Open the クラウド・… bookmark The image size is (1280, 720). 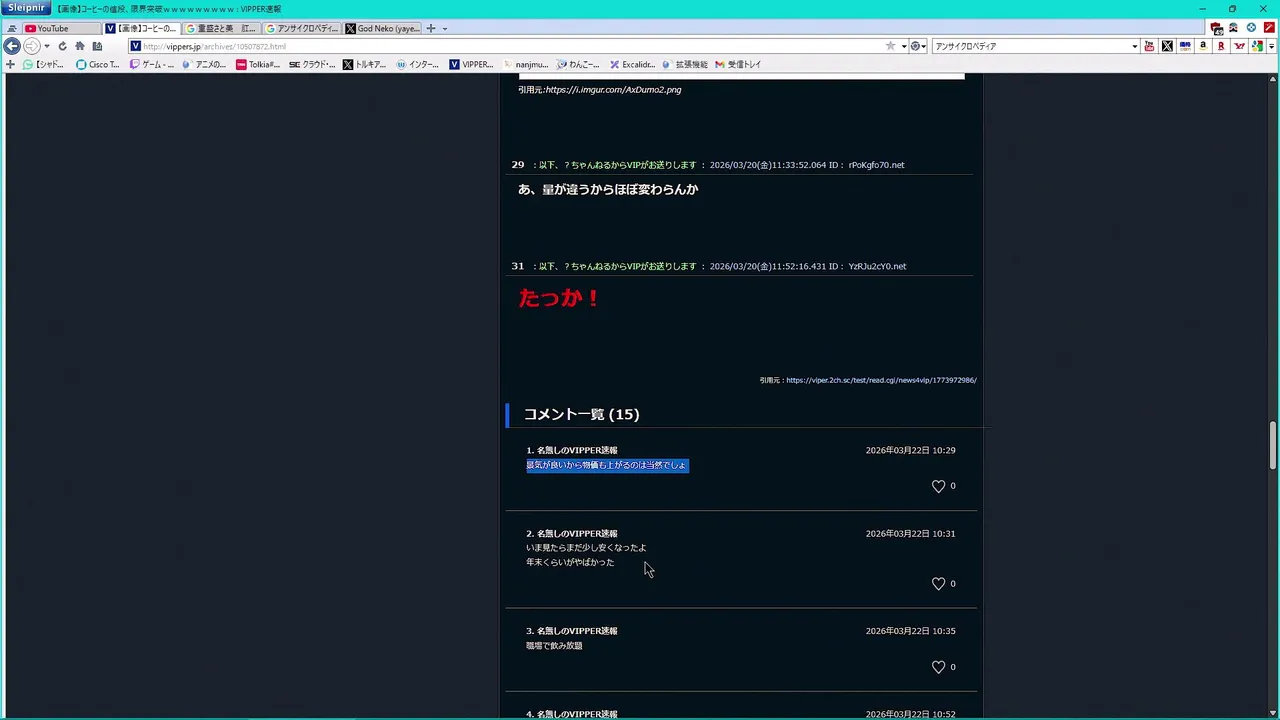coord(312,64)
